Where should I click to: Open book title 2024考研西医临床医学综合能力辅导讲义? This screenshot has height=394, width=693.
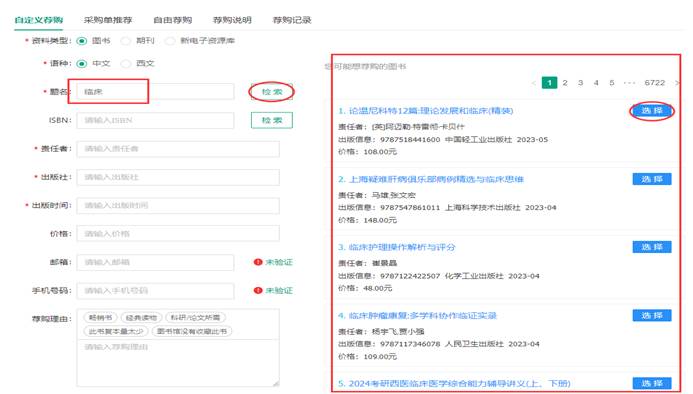pos(454,383)
